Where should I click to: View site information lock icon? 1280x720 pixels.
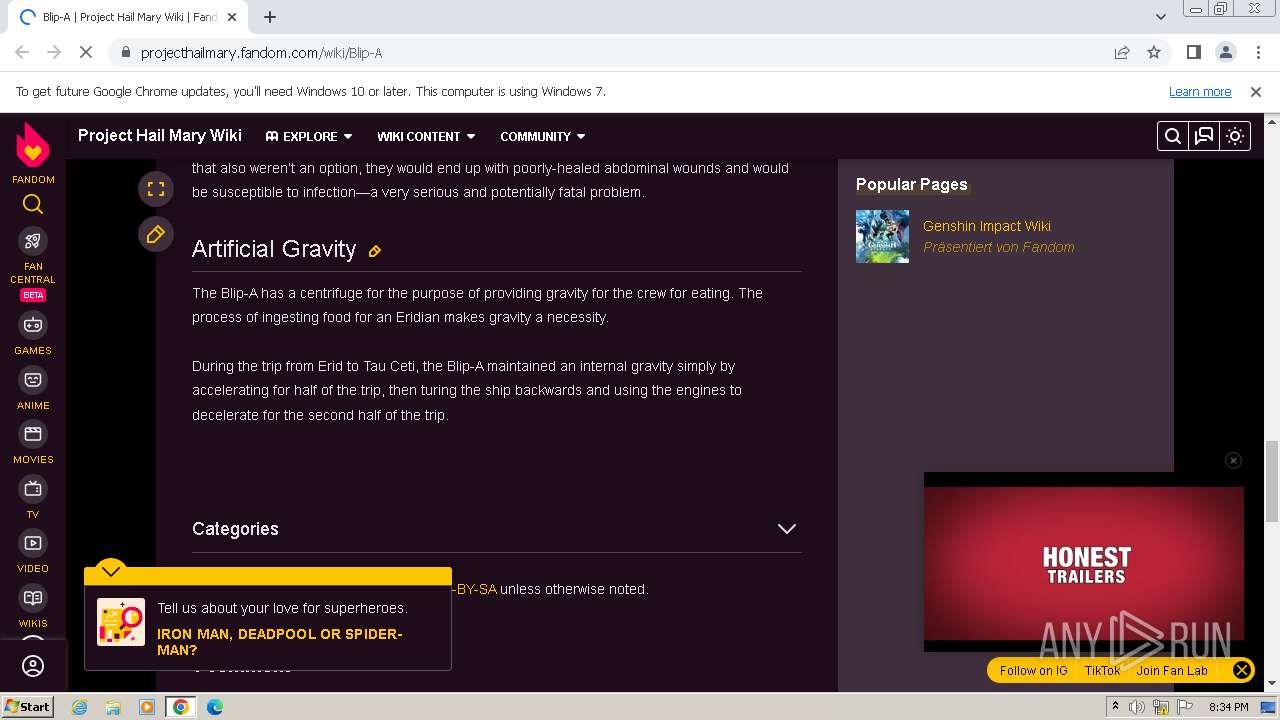tap(125, 52)
